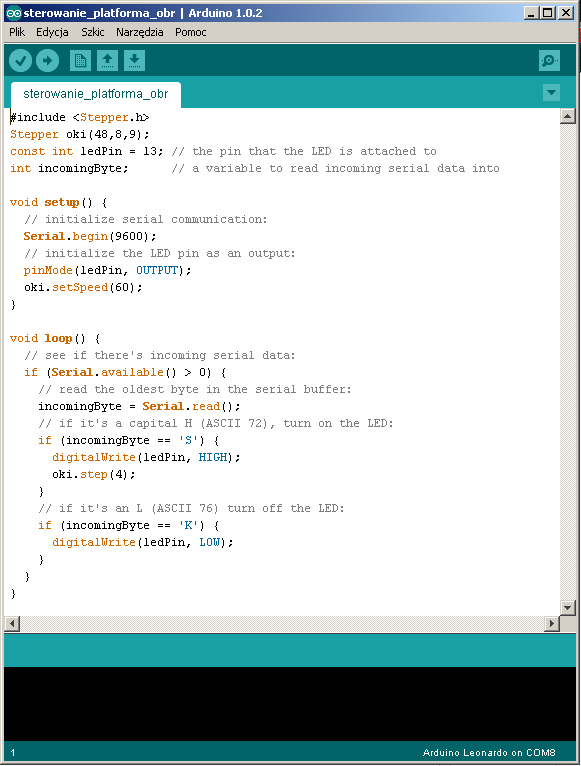
Task: Click the 'int incomingByte;' declaration
Action: [69, 169]
